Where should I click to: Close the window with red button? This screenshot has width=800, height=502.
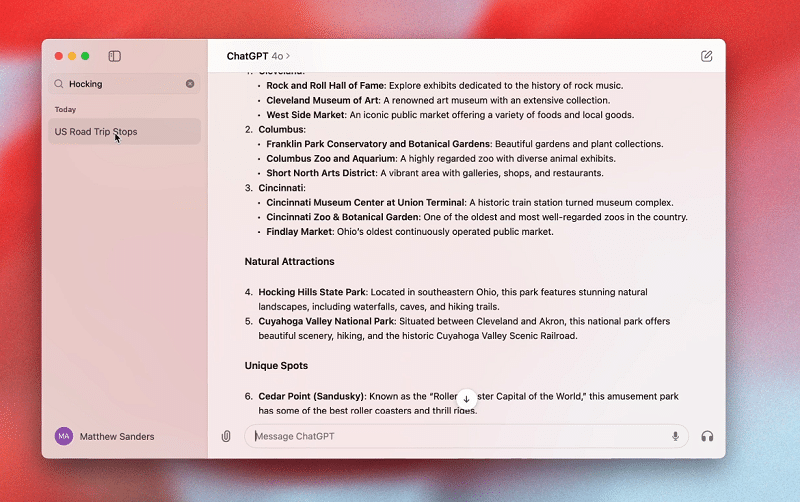[59, 56]
